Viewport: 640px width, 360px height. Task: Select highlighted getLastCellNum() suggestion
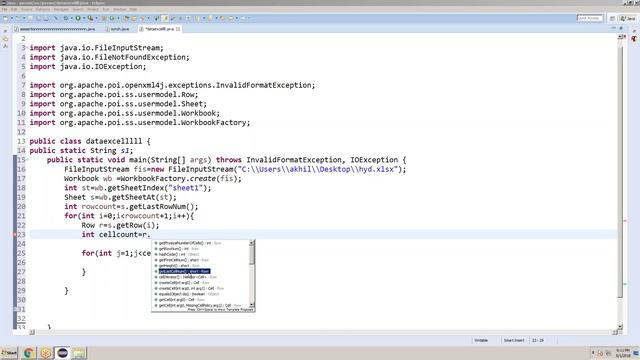click(184, 271)
